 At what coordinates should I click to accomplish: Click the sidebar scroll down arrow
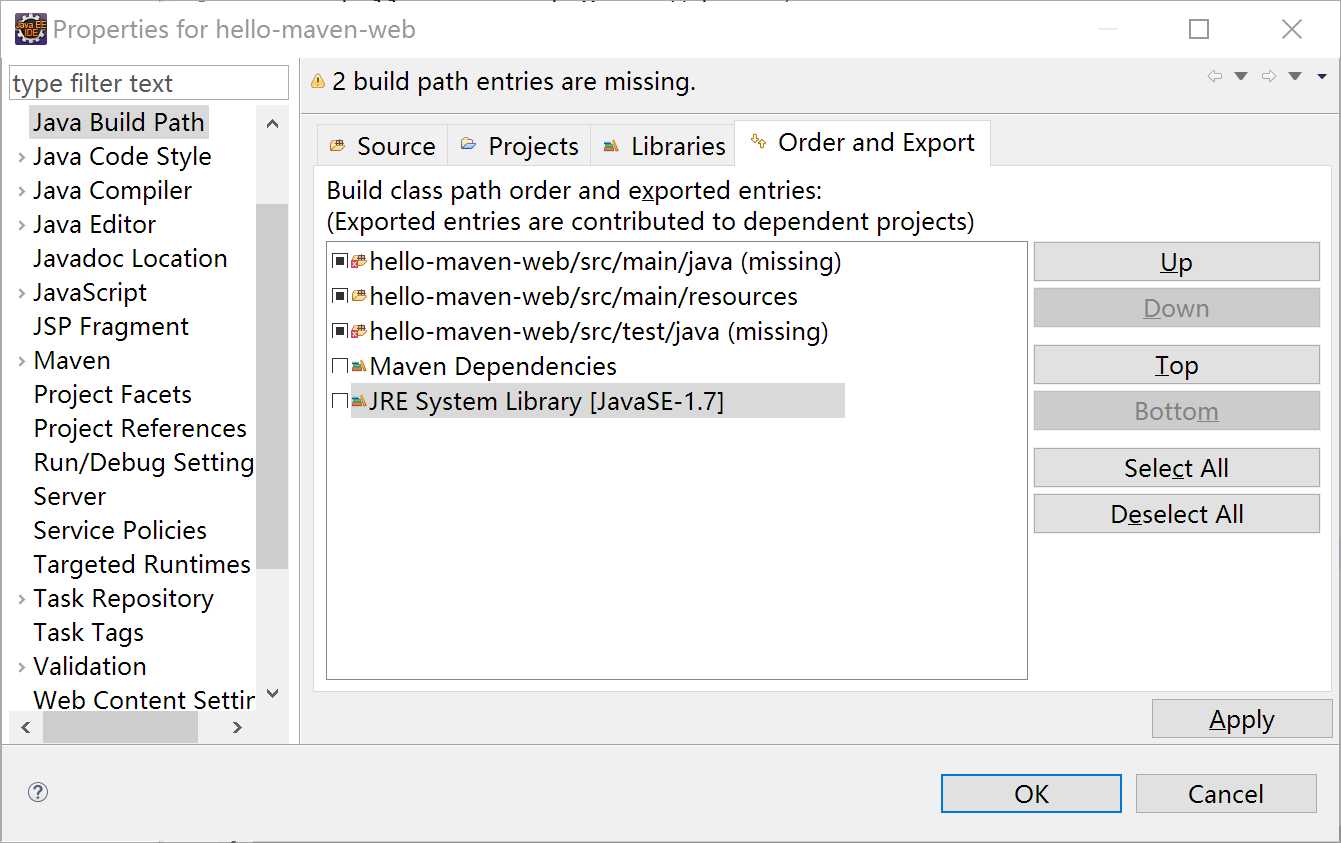(x=272, y=694)
